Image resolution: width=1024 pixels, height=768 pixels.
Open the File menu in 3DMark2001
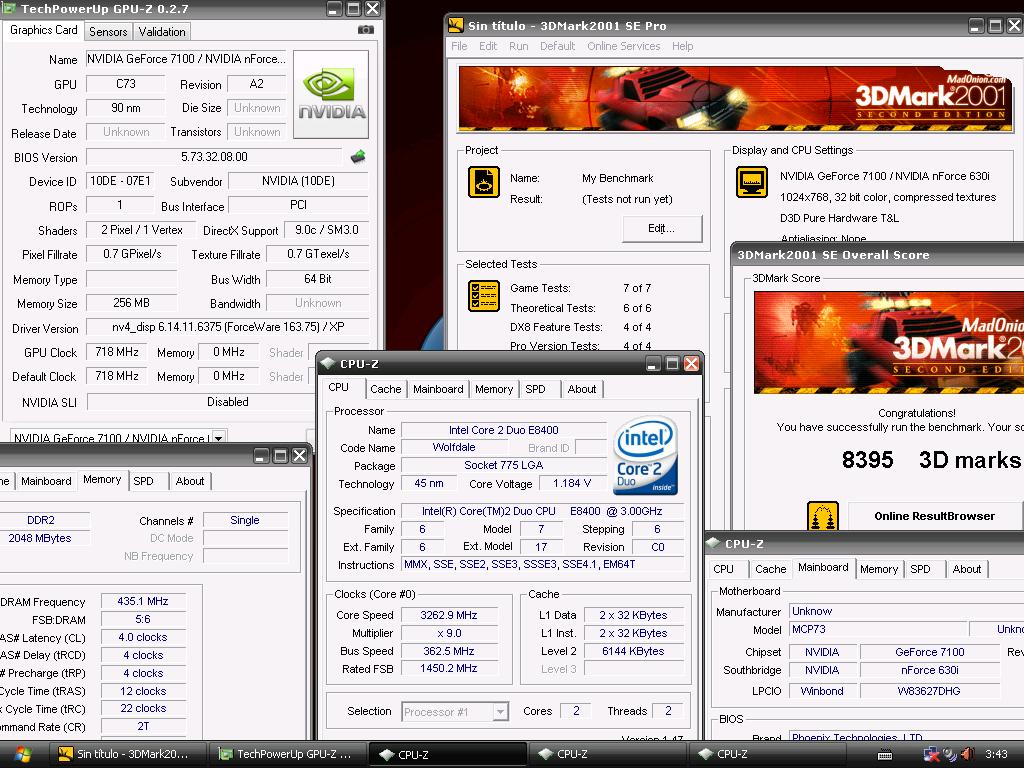pos(459,46)
